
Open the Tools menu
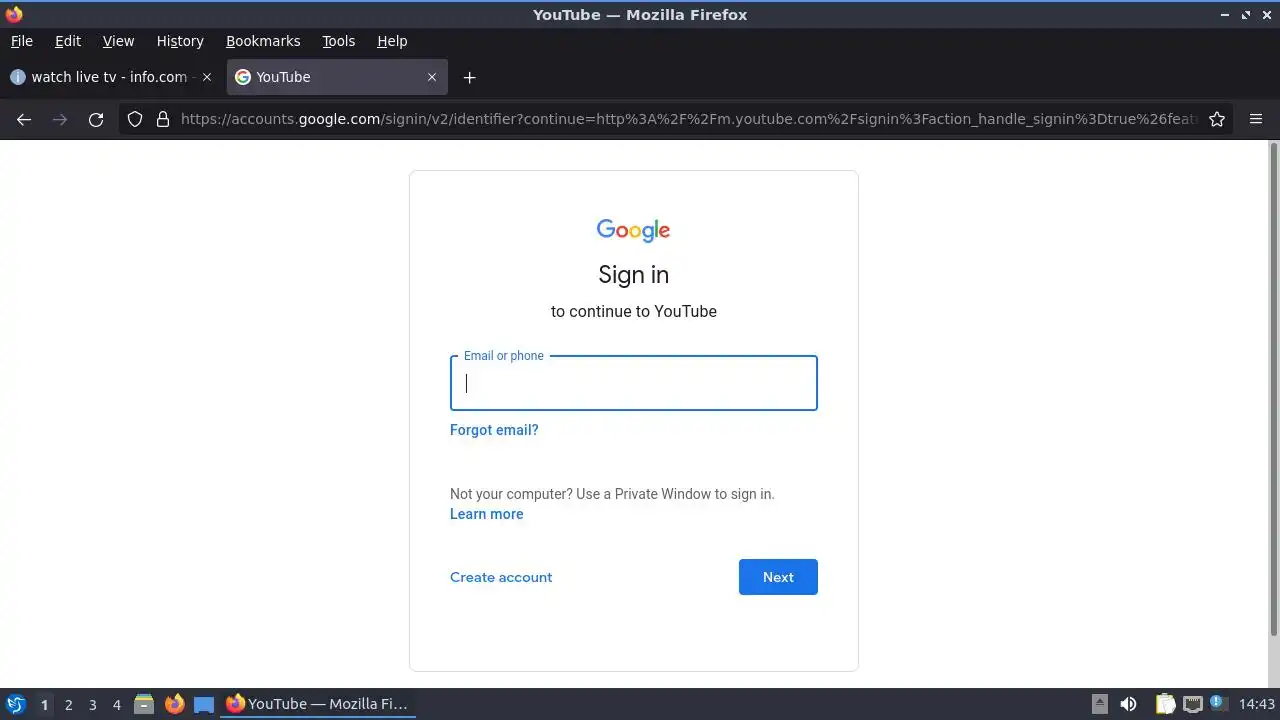click(339, 41)
